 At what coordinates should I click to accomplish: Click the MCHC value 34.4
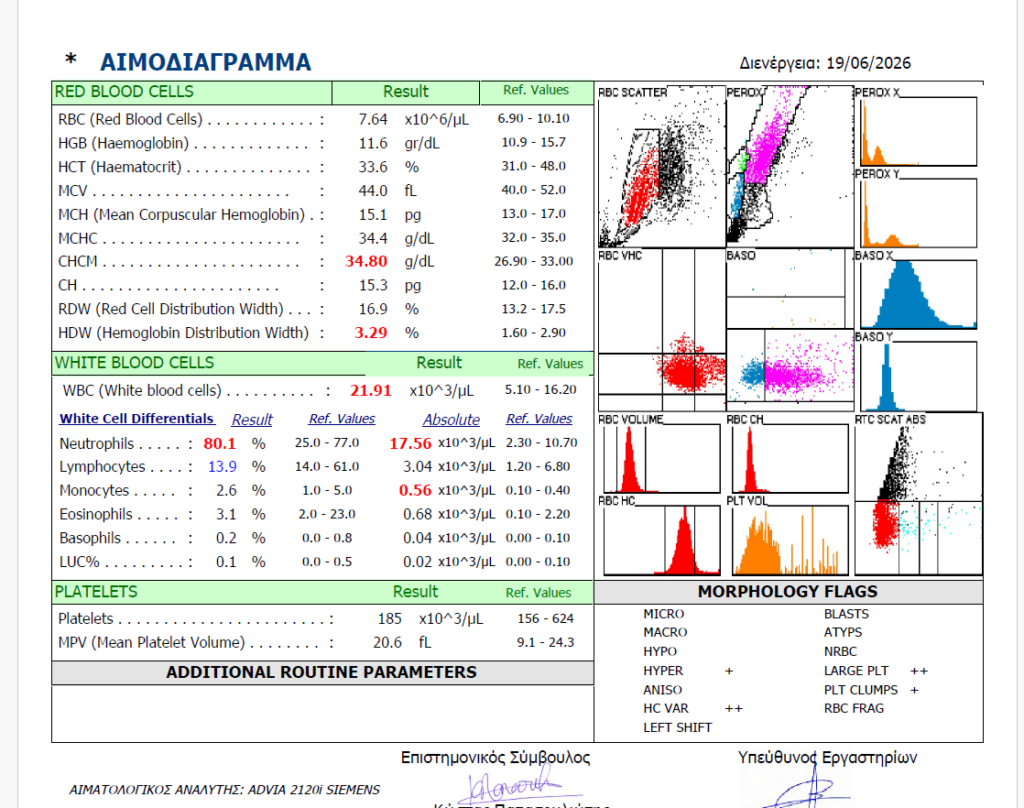tap(373, 238)
